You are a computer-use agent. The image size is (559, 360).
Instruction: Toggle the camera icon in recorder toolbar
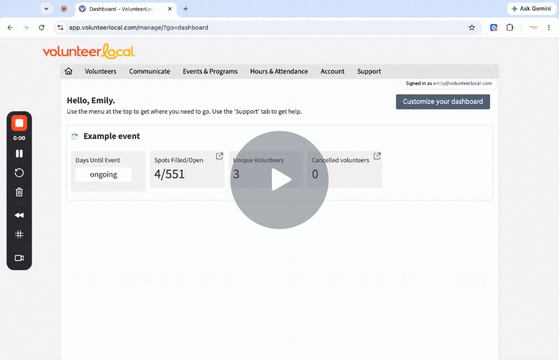[19, 258]
